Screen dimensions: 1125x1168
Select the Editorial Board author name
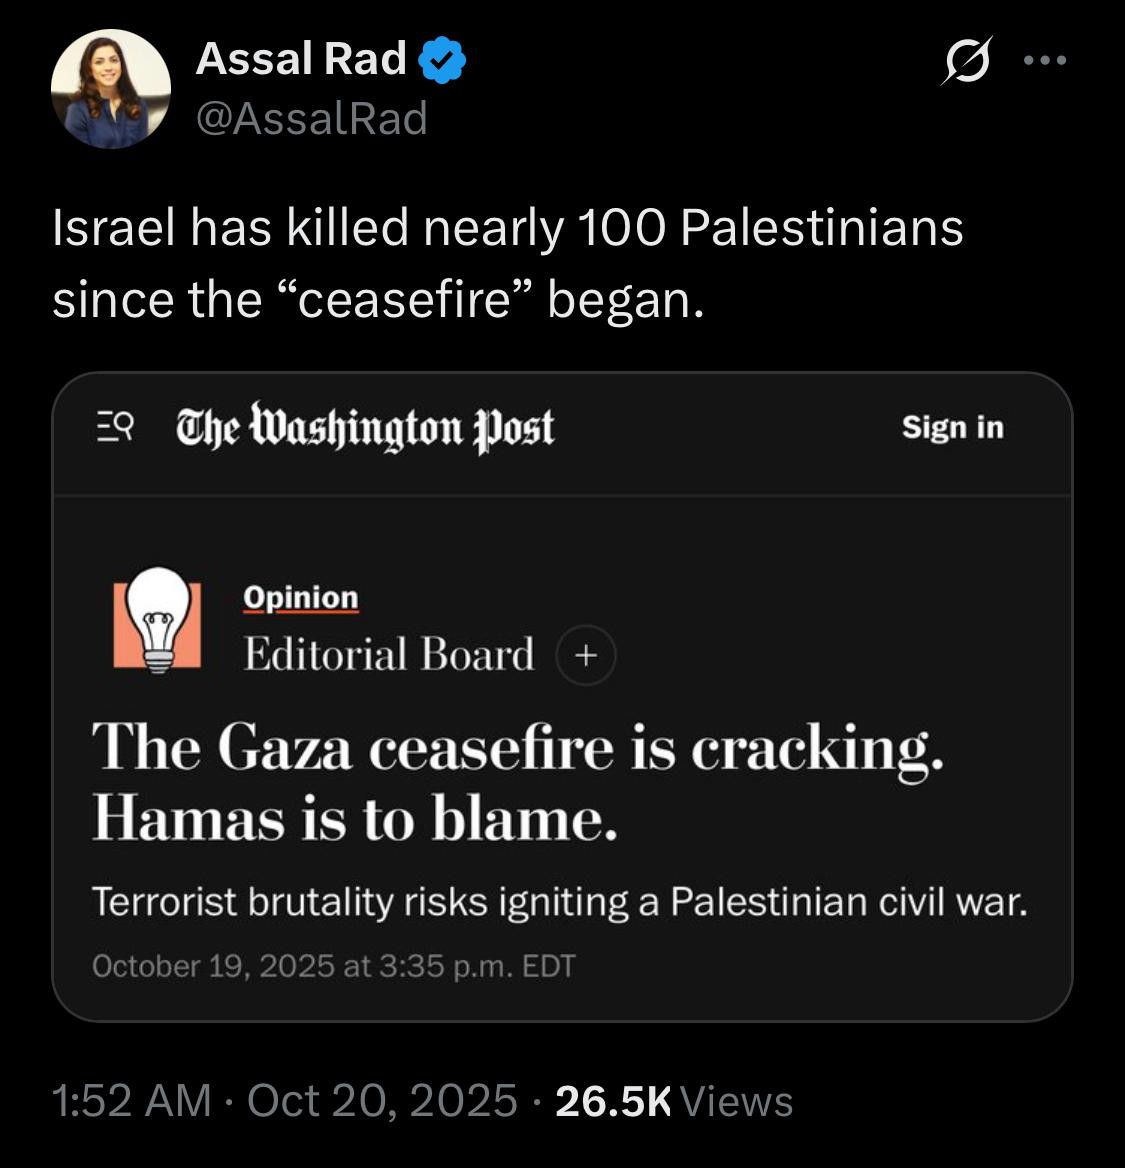point(389,655)
